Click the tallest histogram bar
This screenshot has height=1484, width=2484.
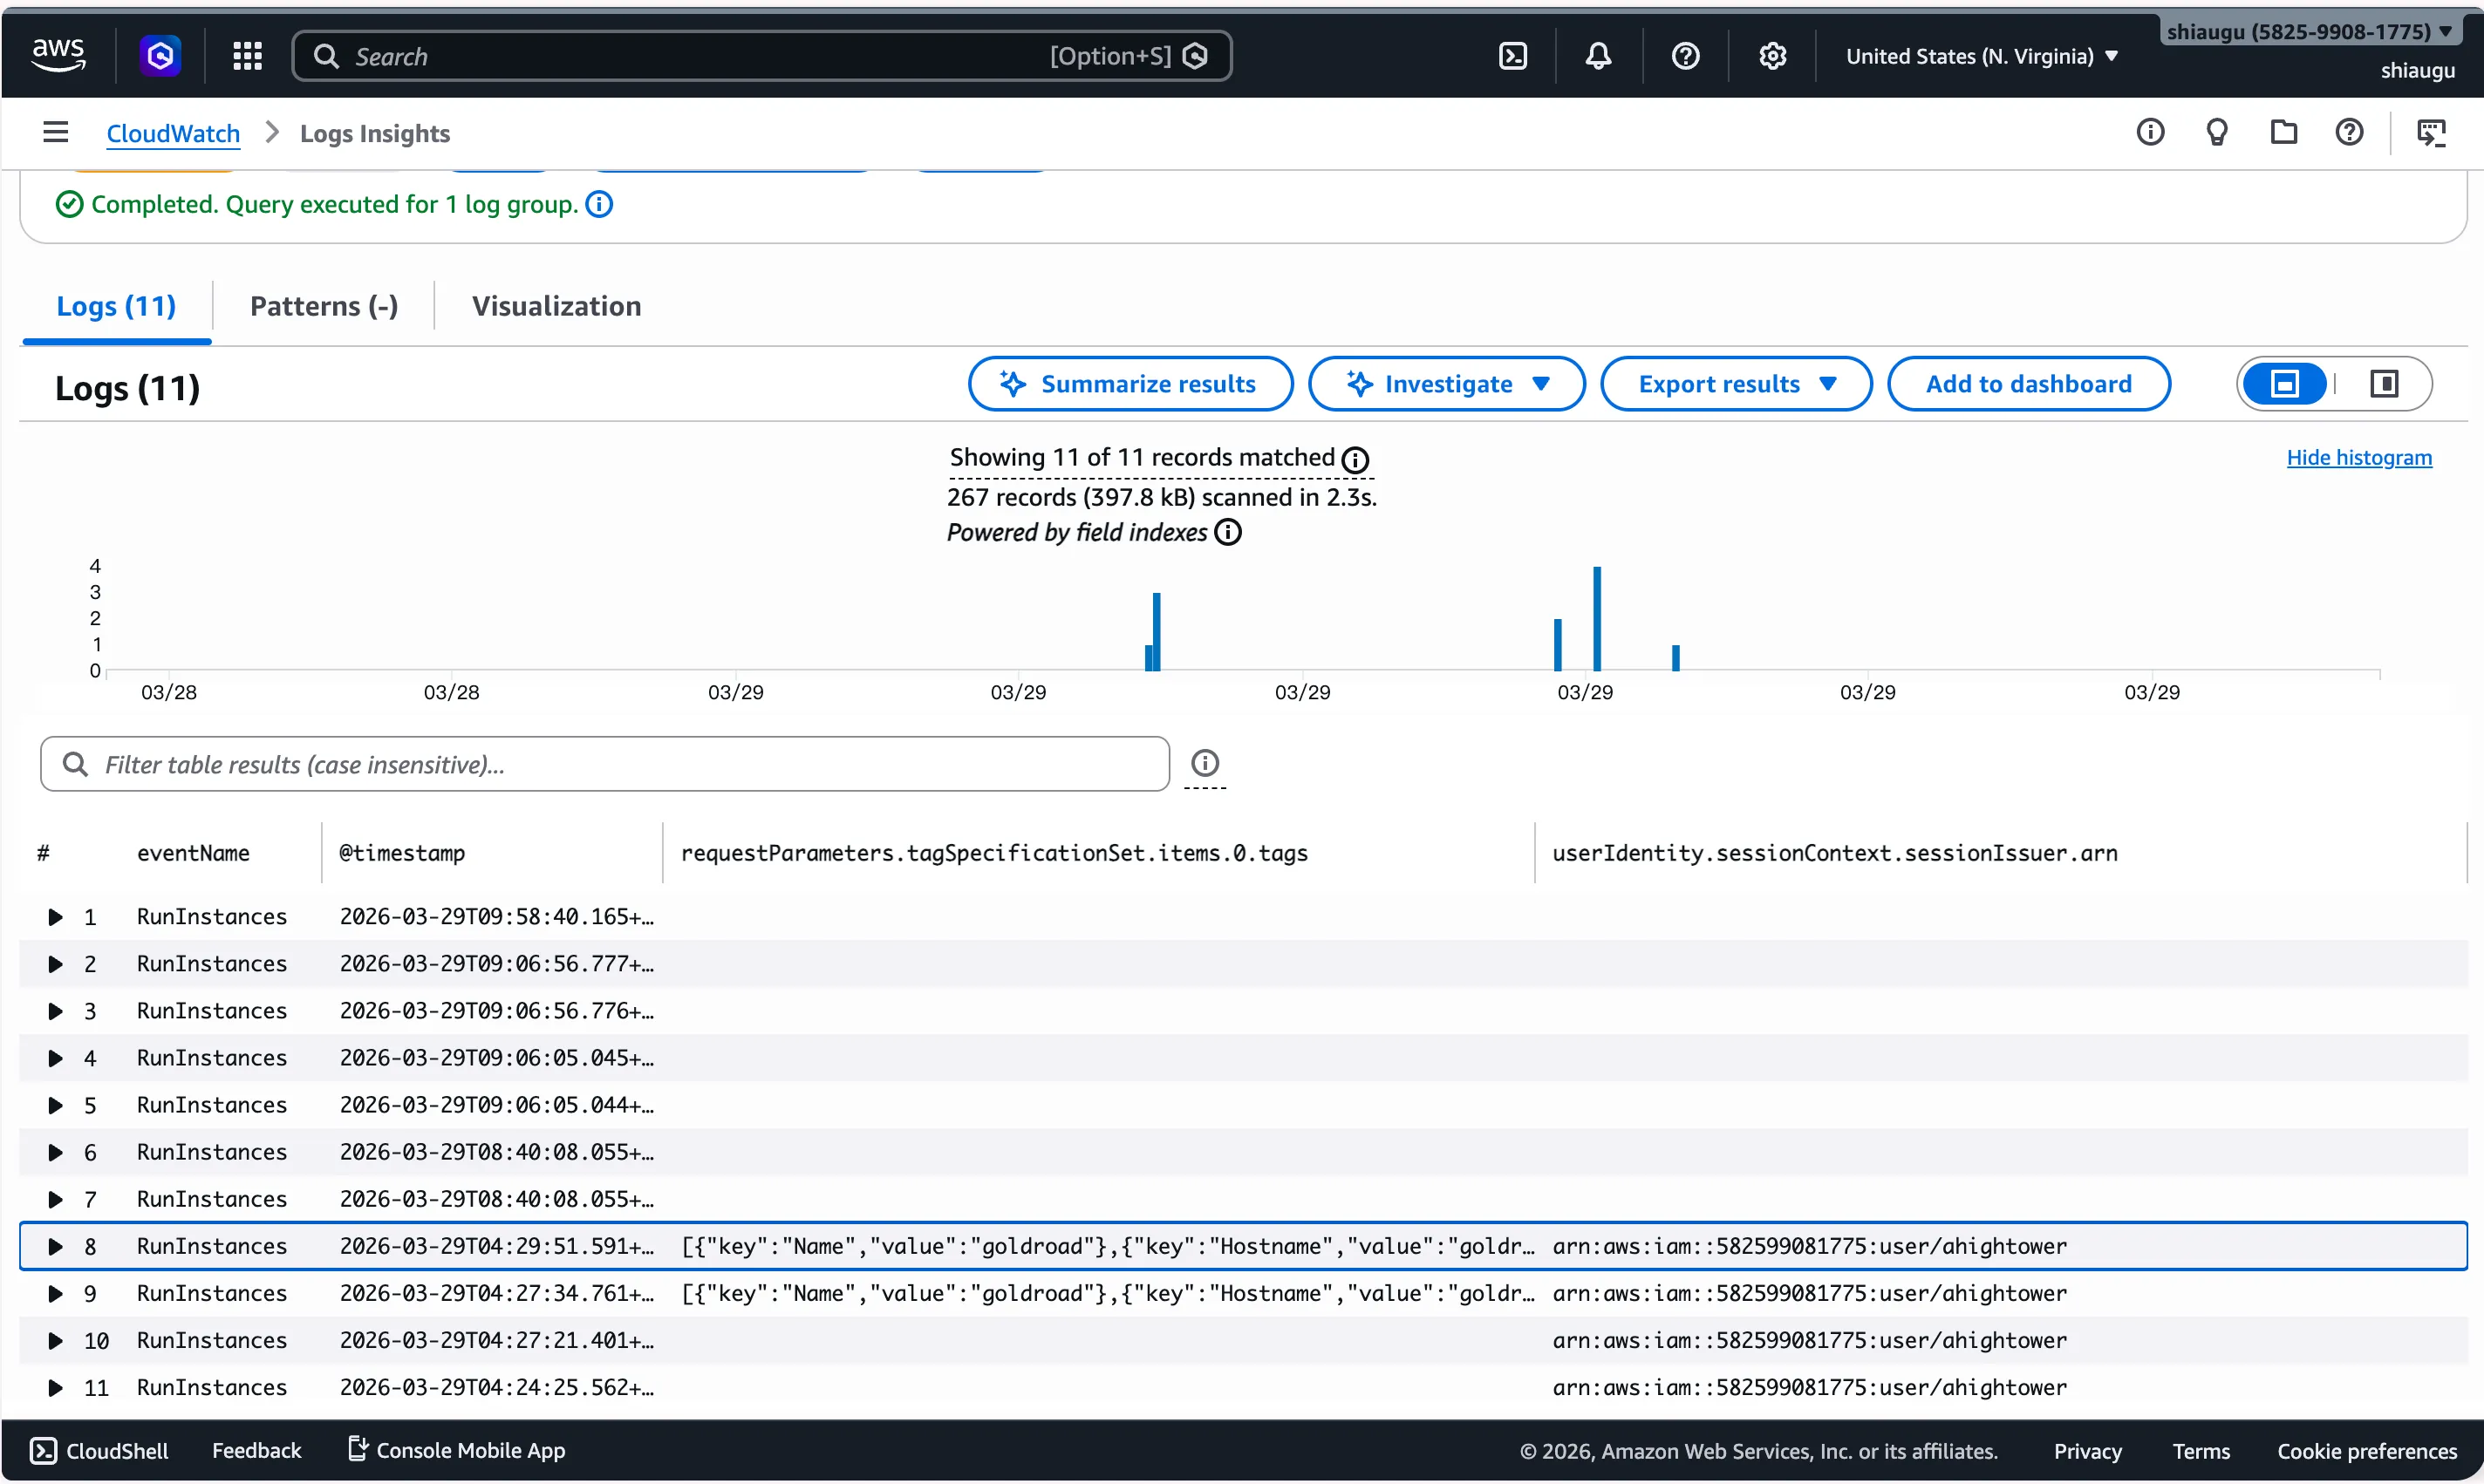(1597, 619)
